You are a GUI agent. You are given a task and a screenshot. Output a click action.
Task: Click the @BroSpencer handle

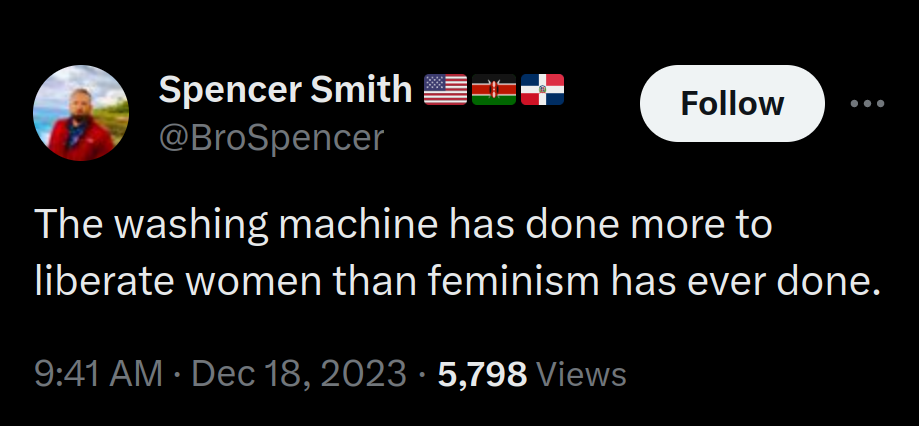point(271,138)
